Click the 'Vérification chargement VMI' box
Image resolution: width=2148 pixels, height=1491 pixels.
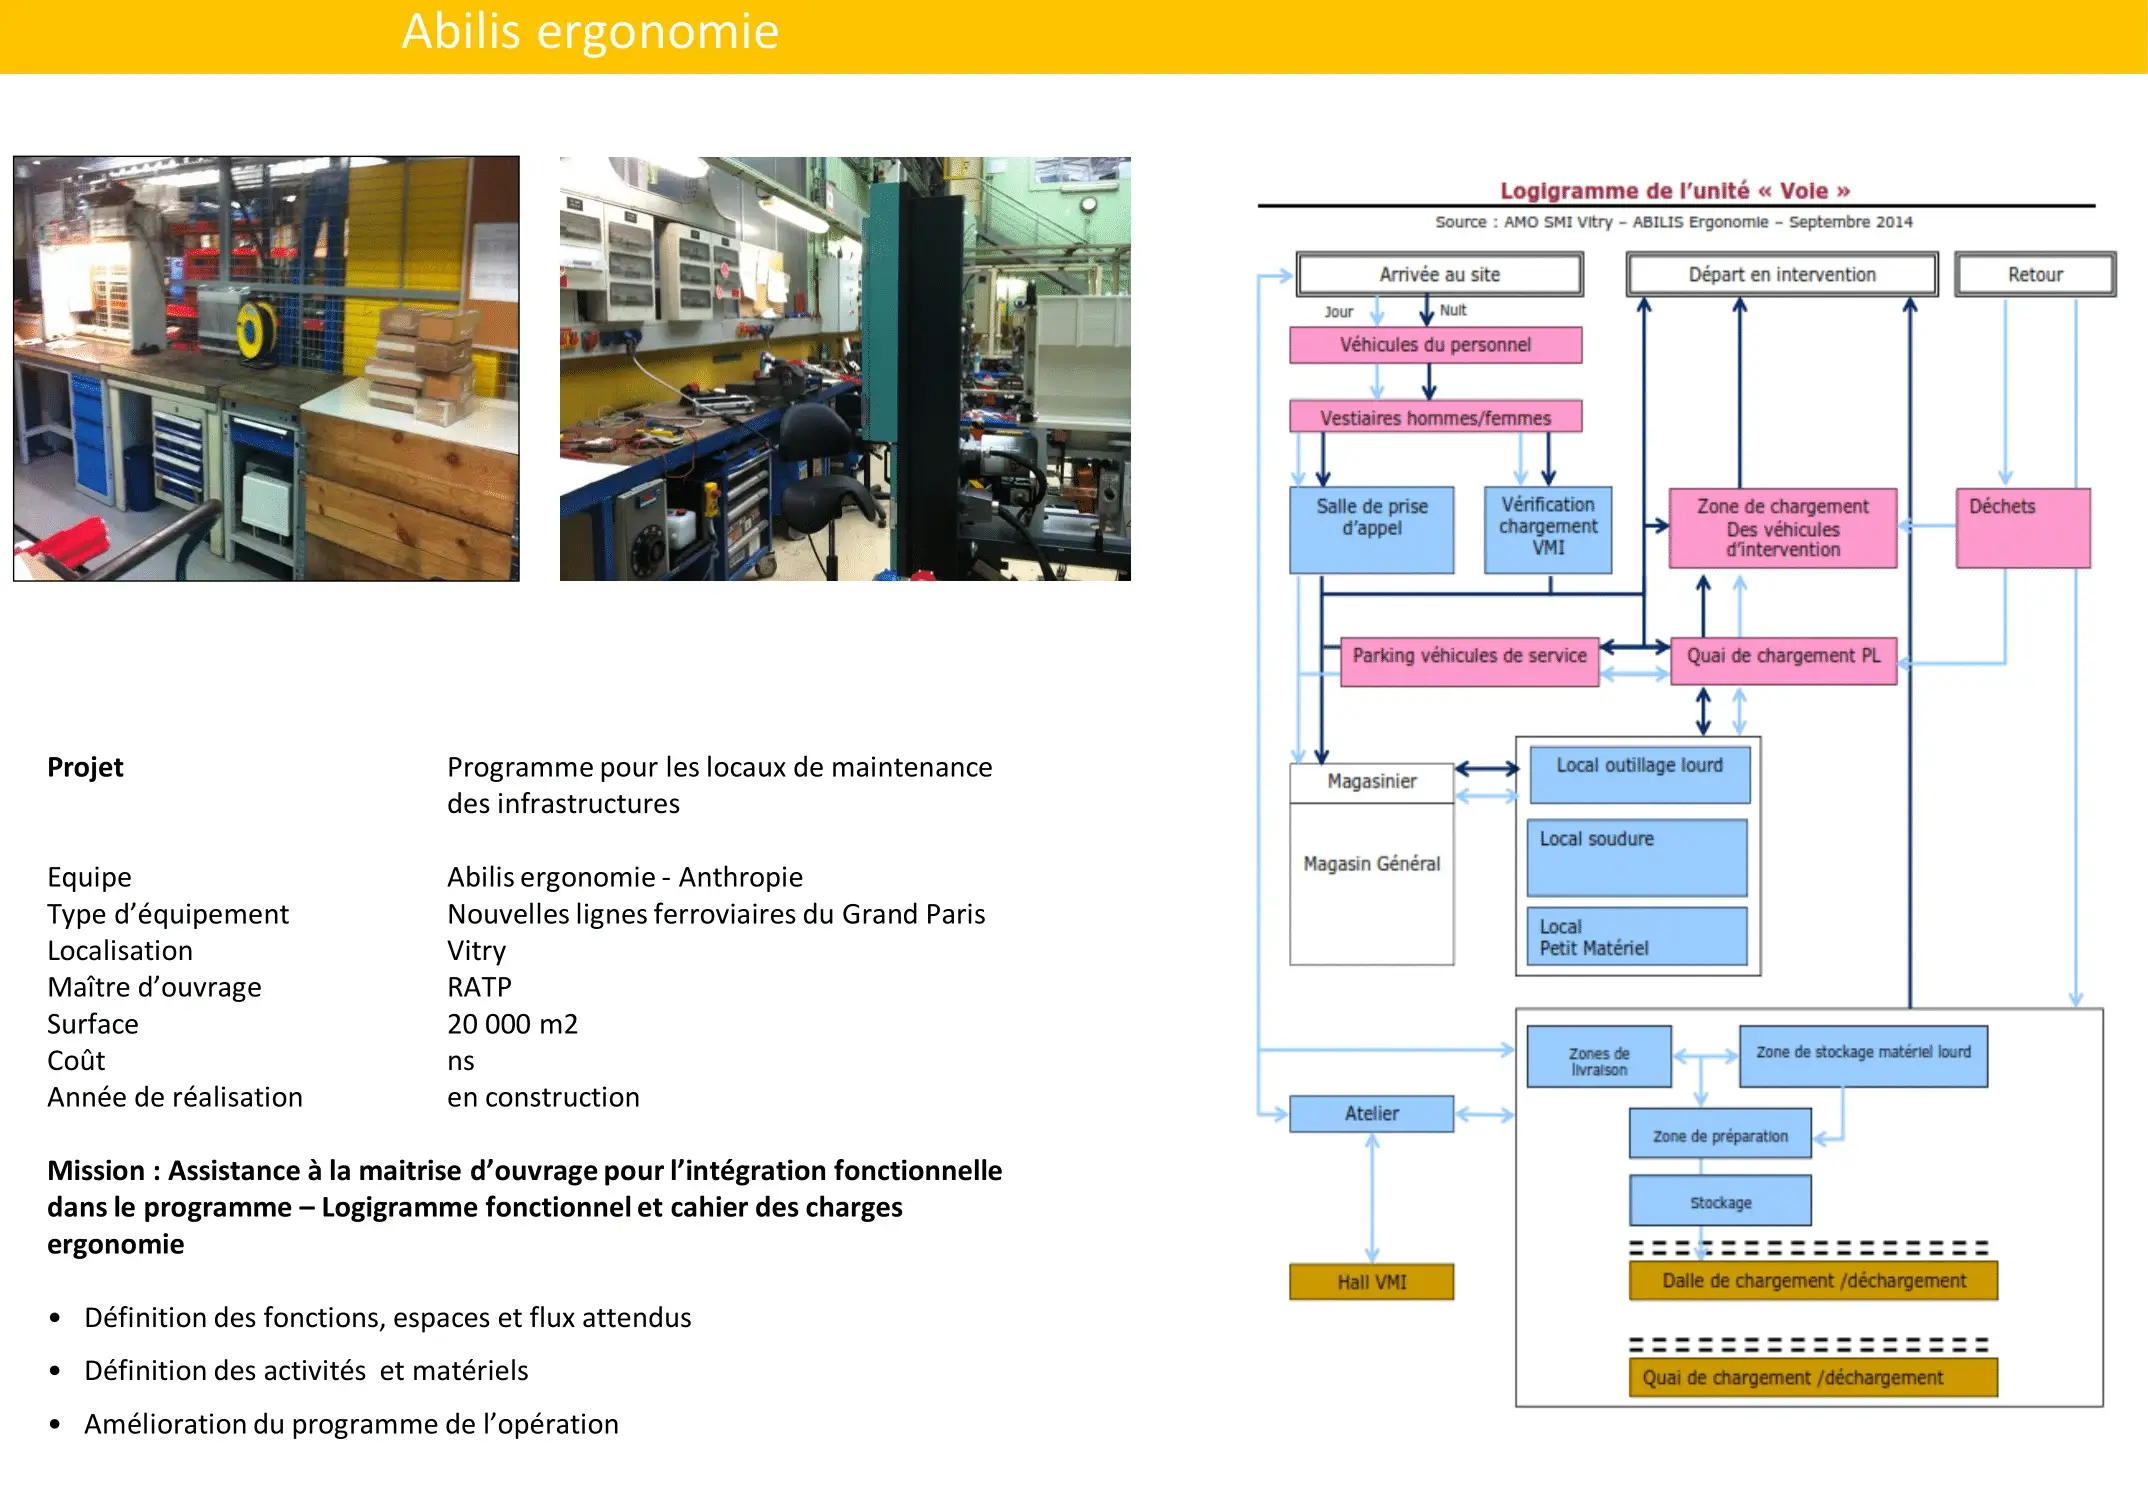click(1548, 530)
